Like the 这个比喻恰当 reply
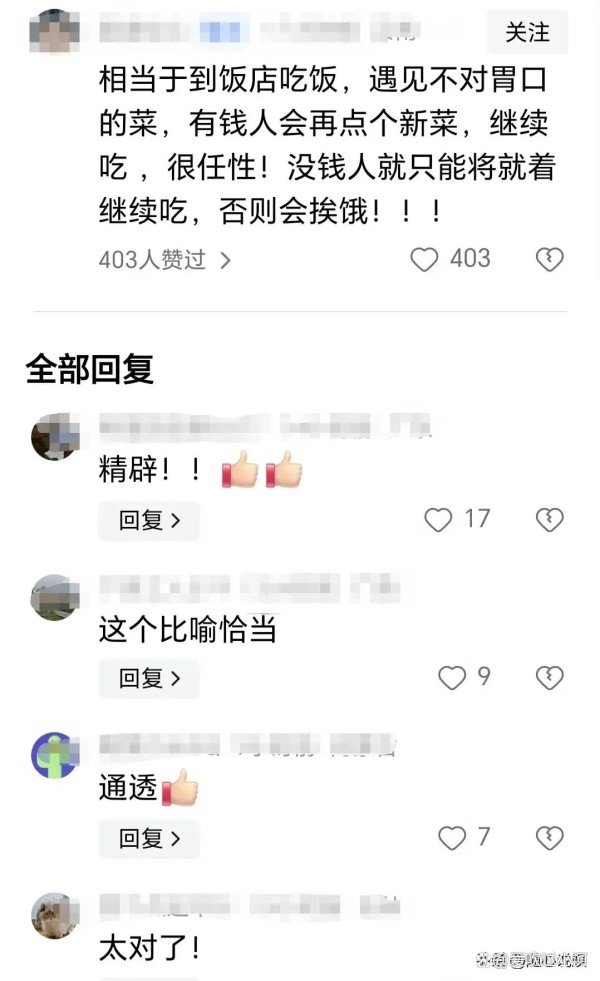The image size is (600, 981). 452,678
